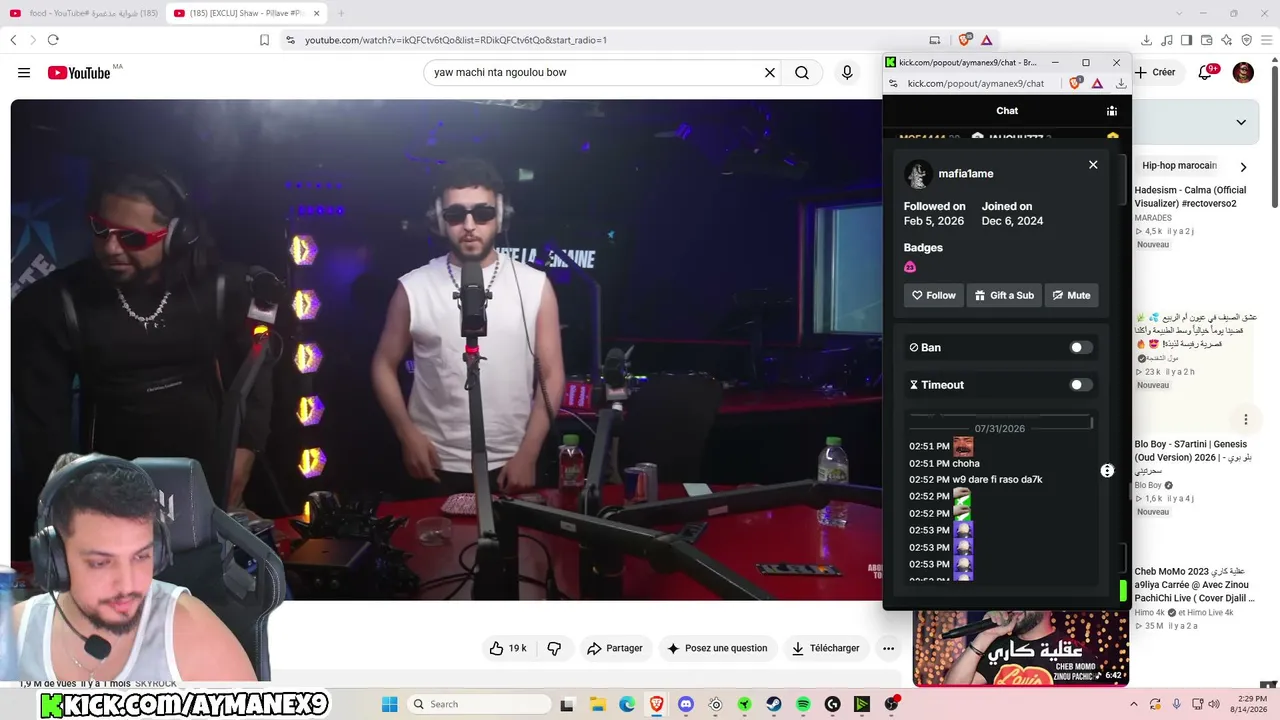
Task: Open the taskbar clock and date
Action: [x=1252, y=704]
